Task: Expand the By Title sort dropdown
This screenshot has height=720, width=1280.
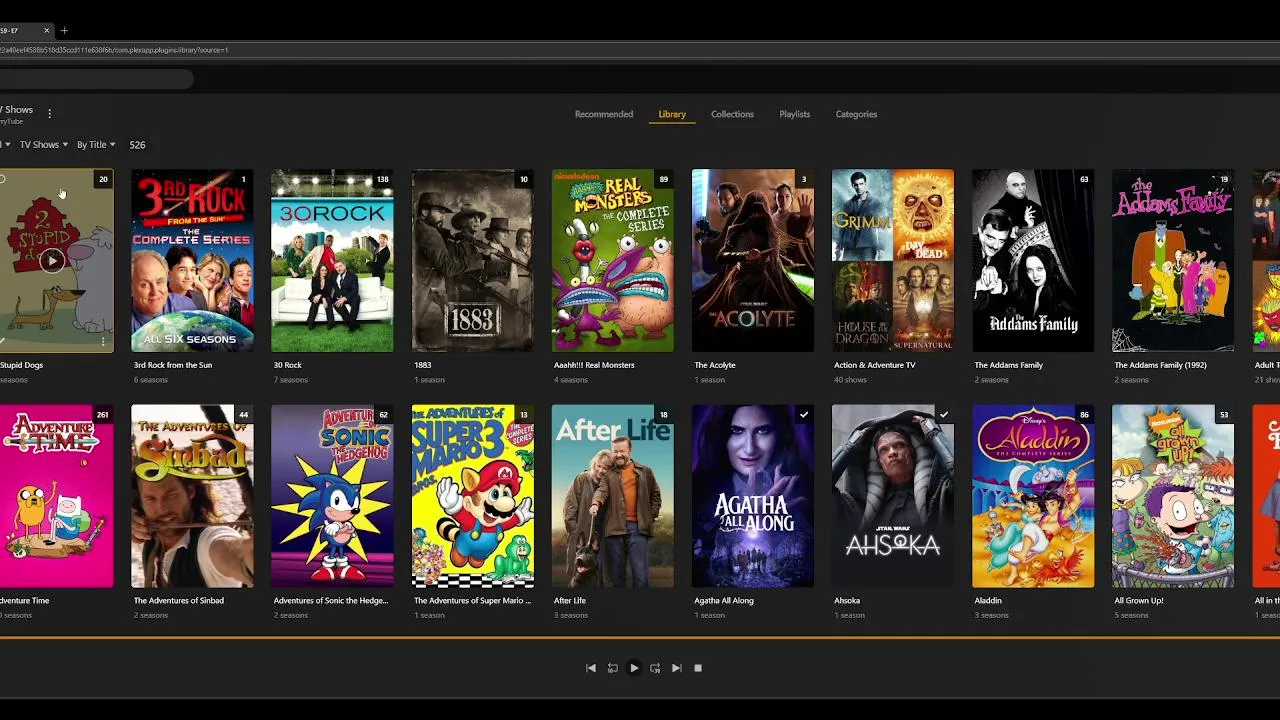Action: (x=96, y=145)
